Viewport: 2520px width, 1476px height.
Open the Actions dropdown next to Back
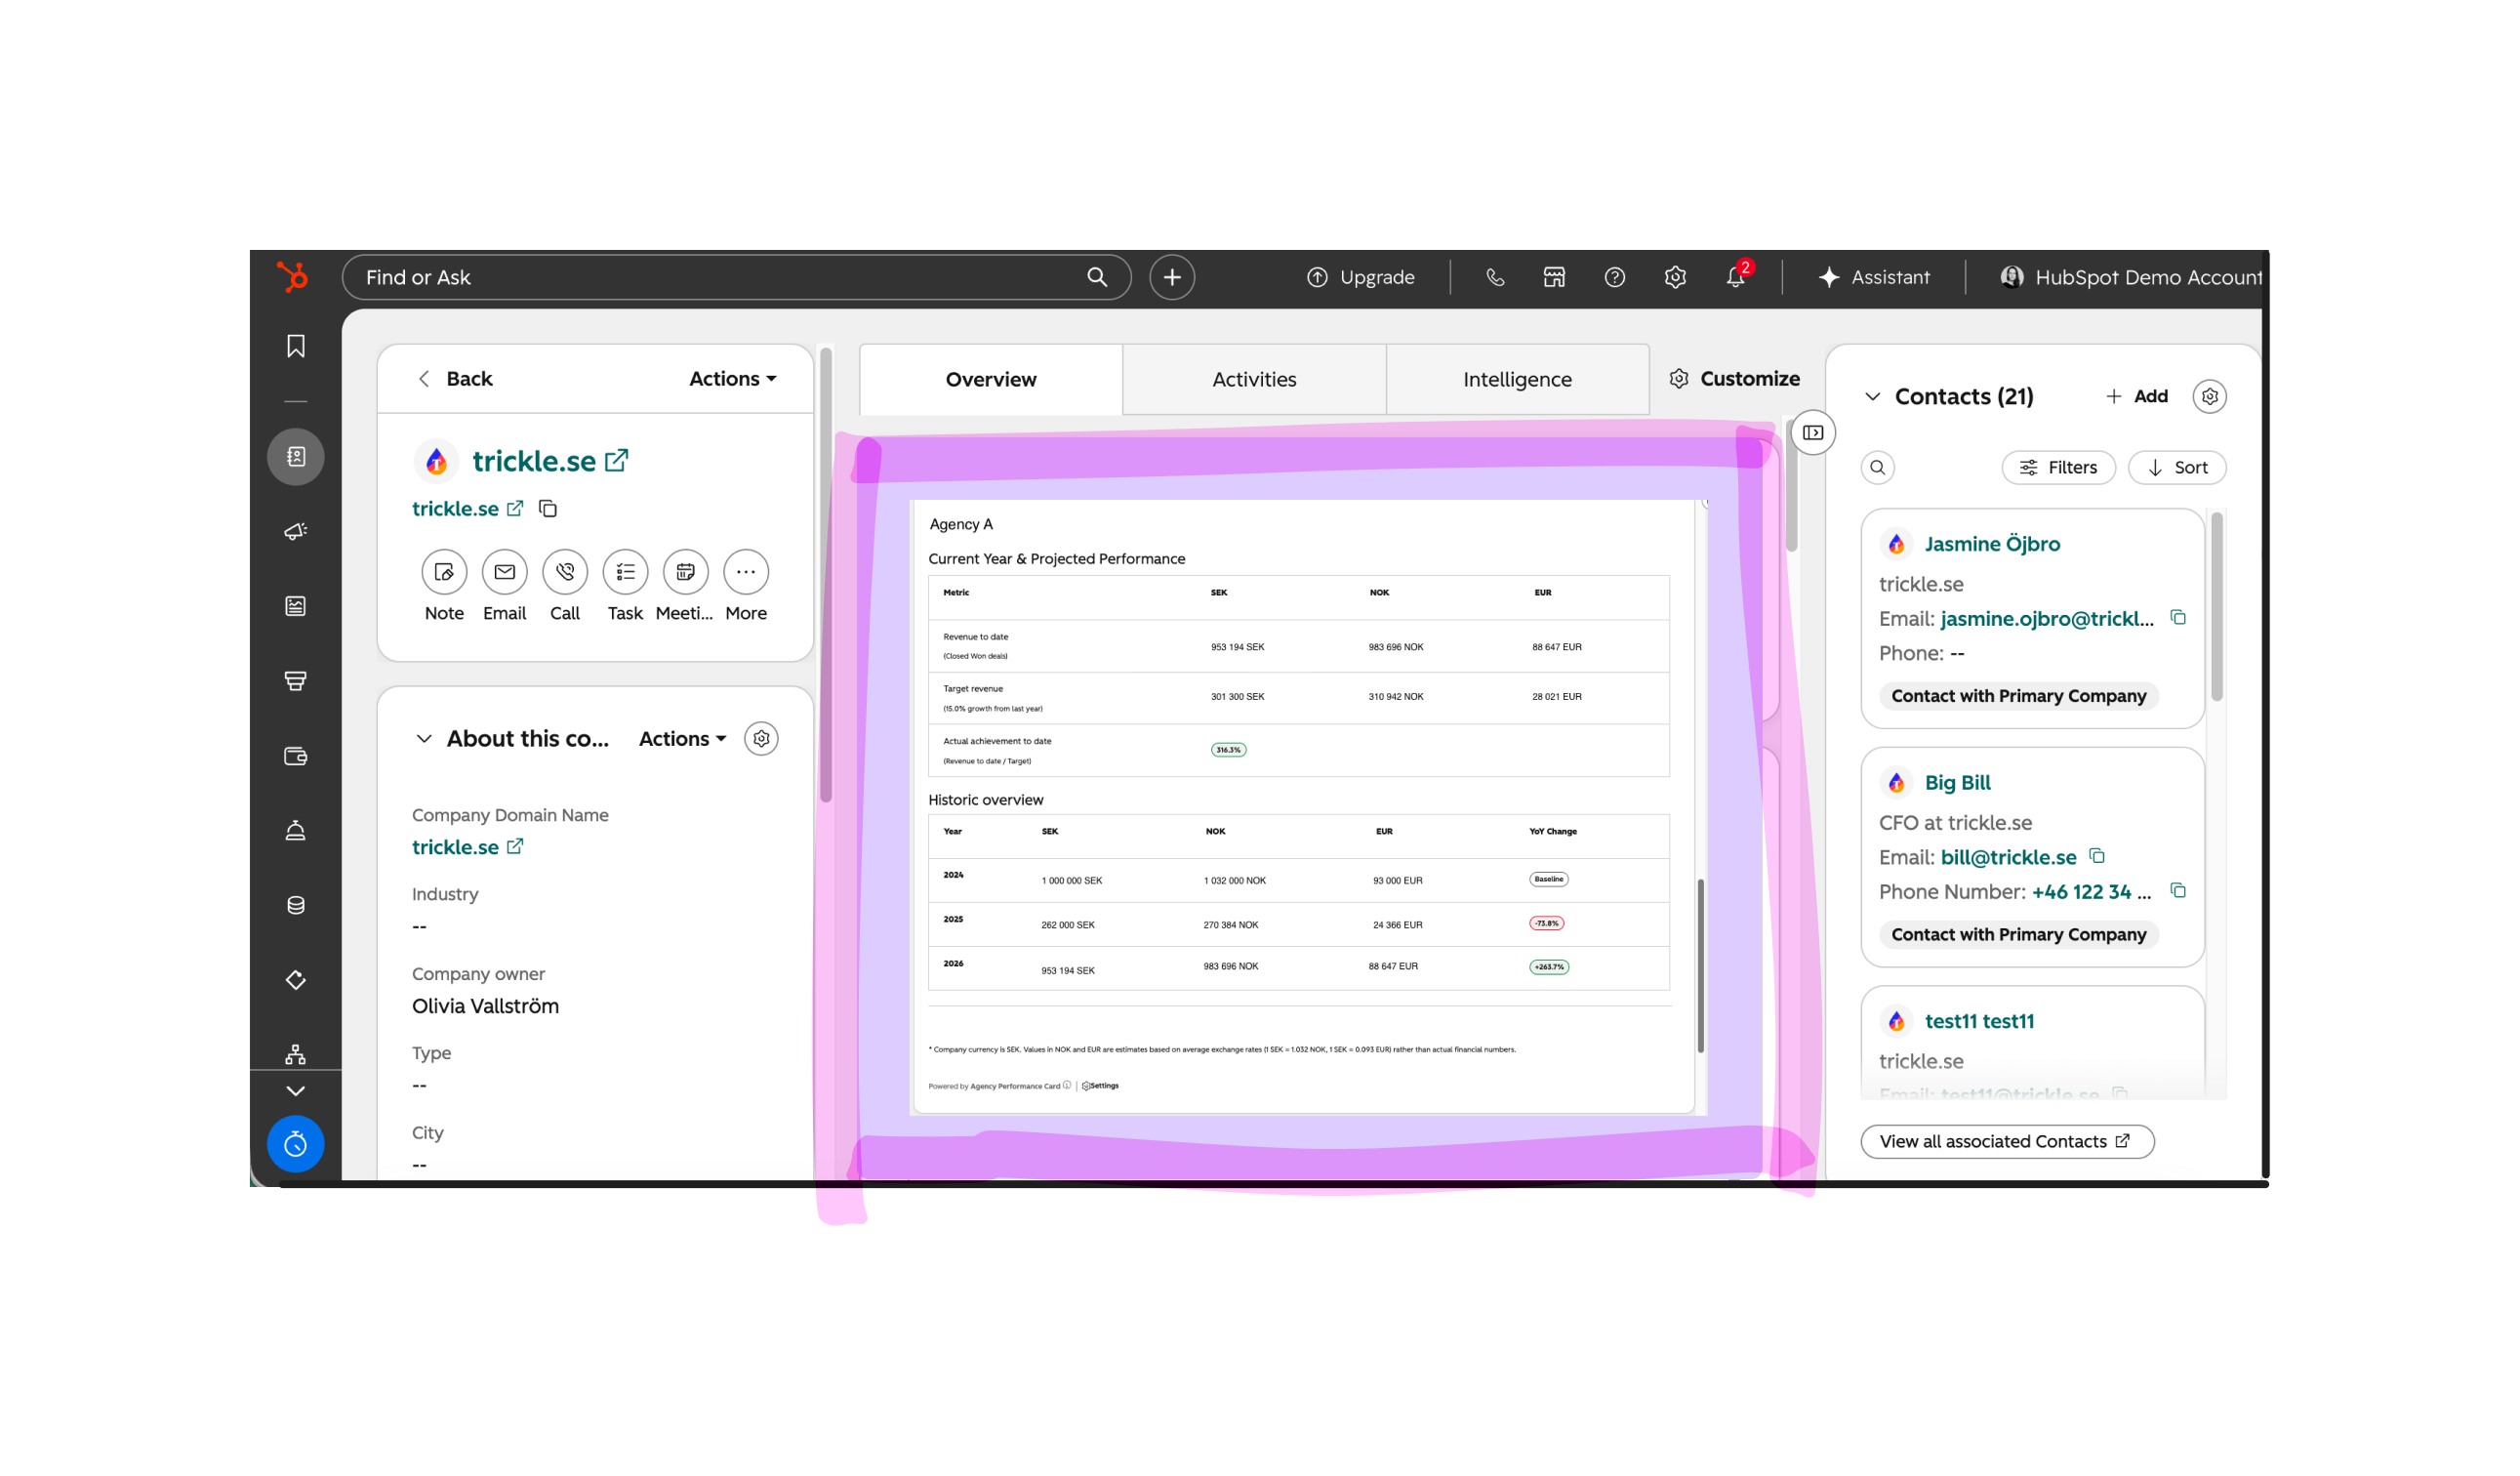pos(732,379)
